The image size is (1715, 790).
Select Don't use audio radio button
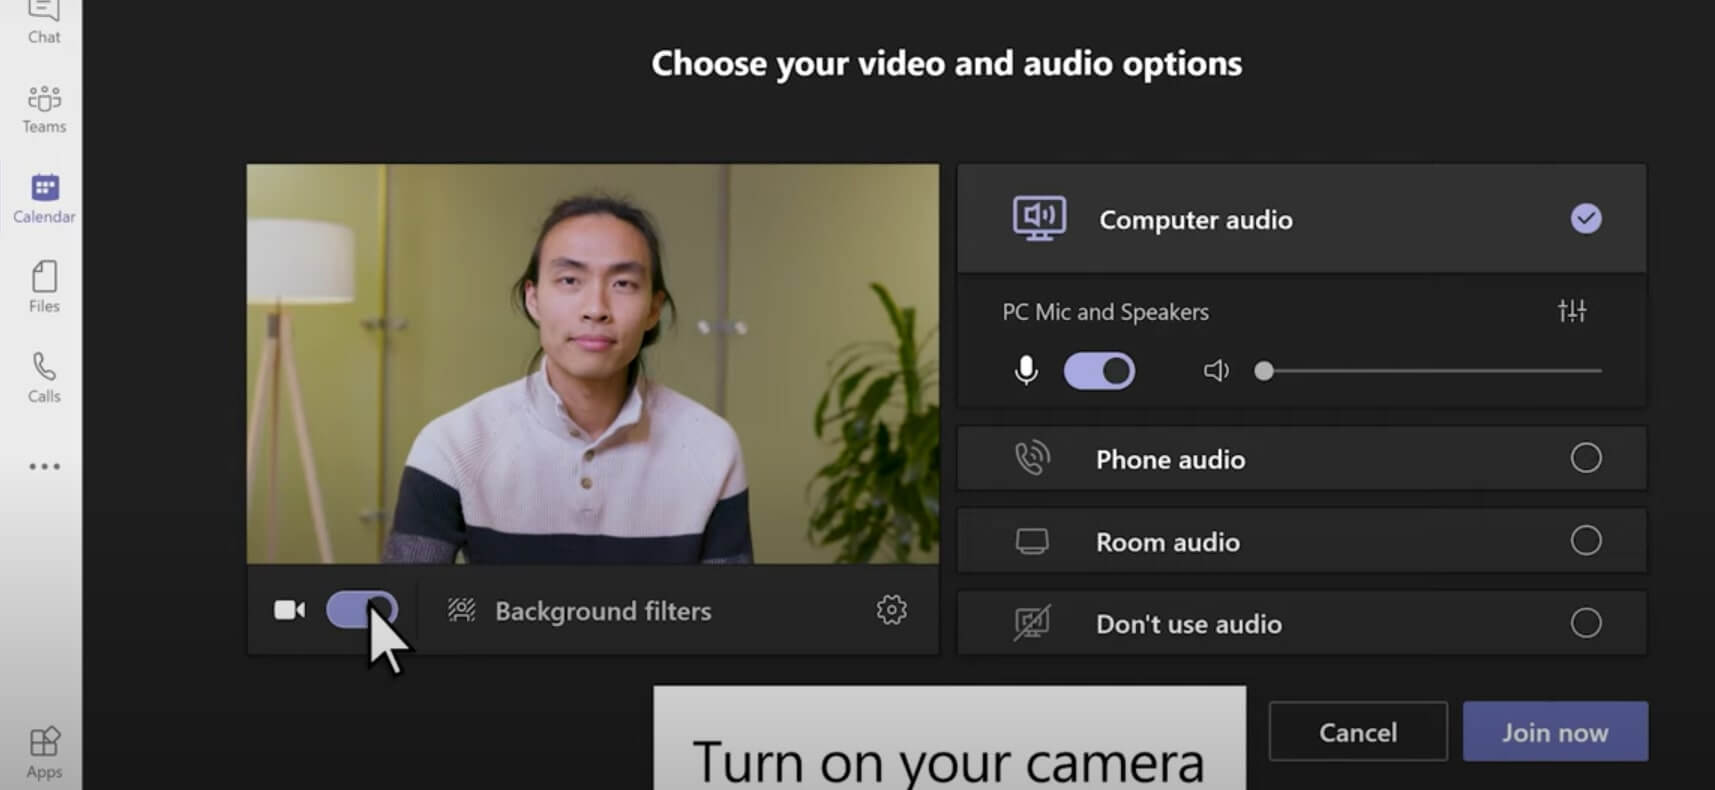pos(1586,623)
